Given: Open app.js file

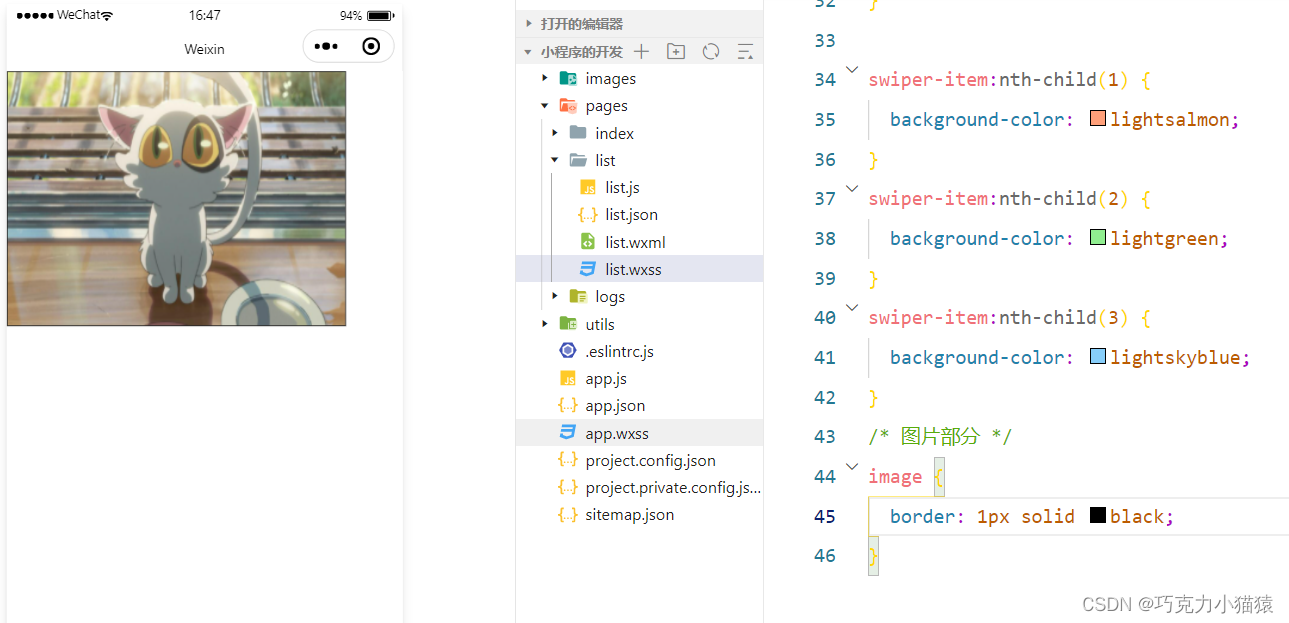Looking at the screenshot, I should 606,378.
